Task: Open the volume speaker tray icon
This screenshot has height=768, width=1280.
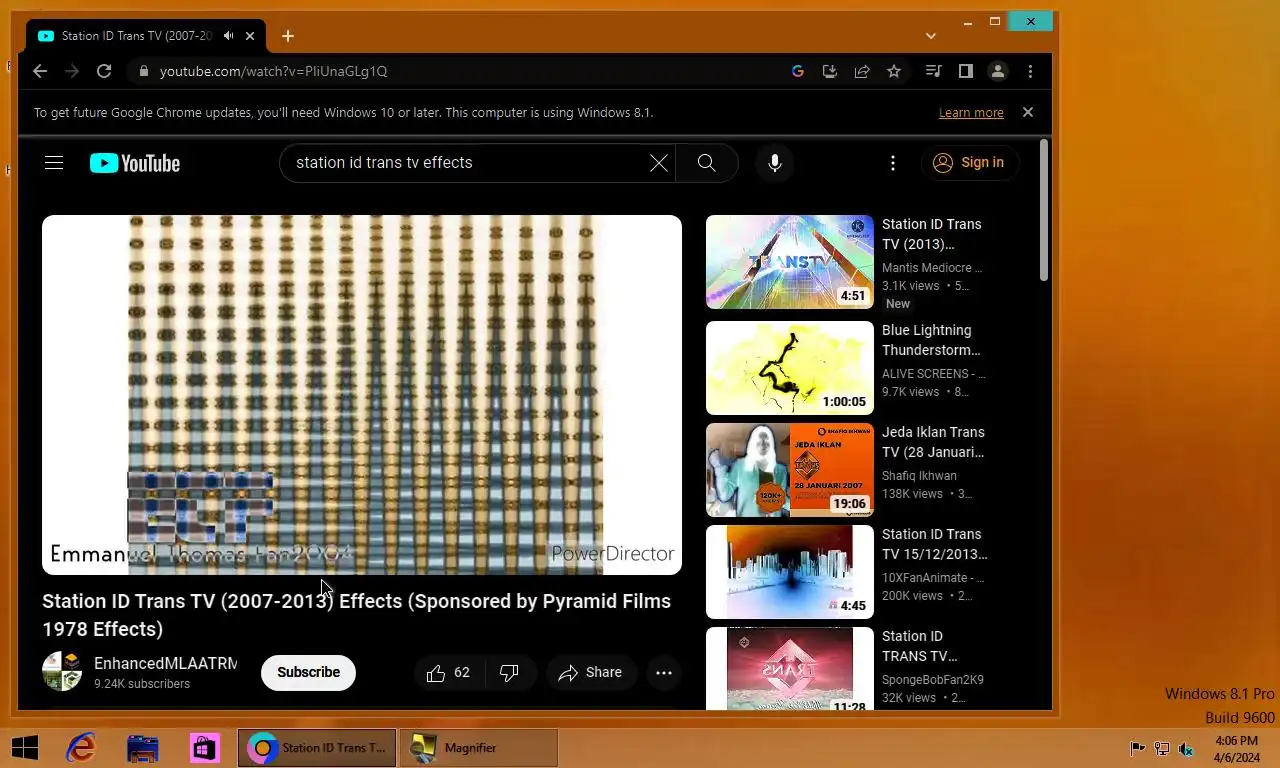Action: (x=1187, y=748)
